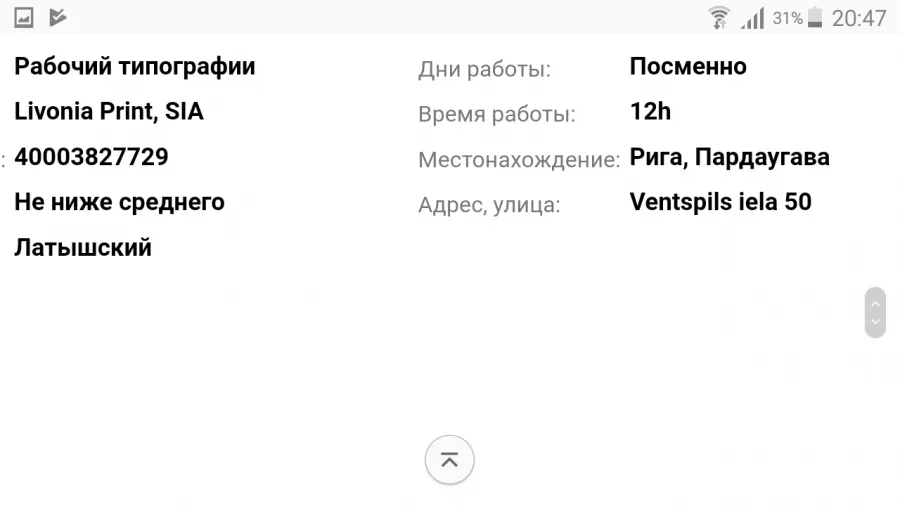Tap the Рига, Пардаугава location value

pos(730,157)
